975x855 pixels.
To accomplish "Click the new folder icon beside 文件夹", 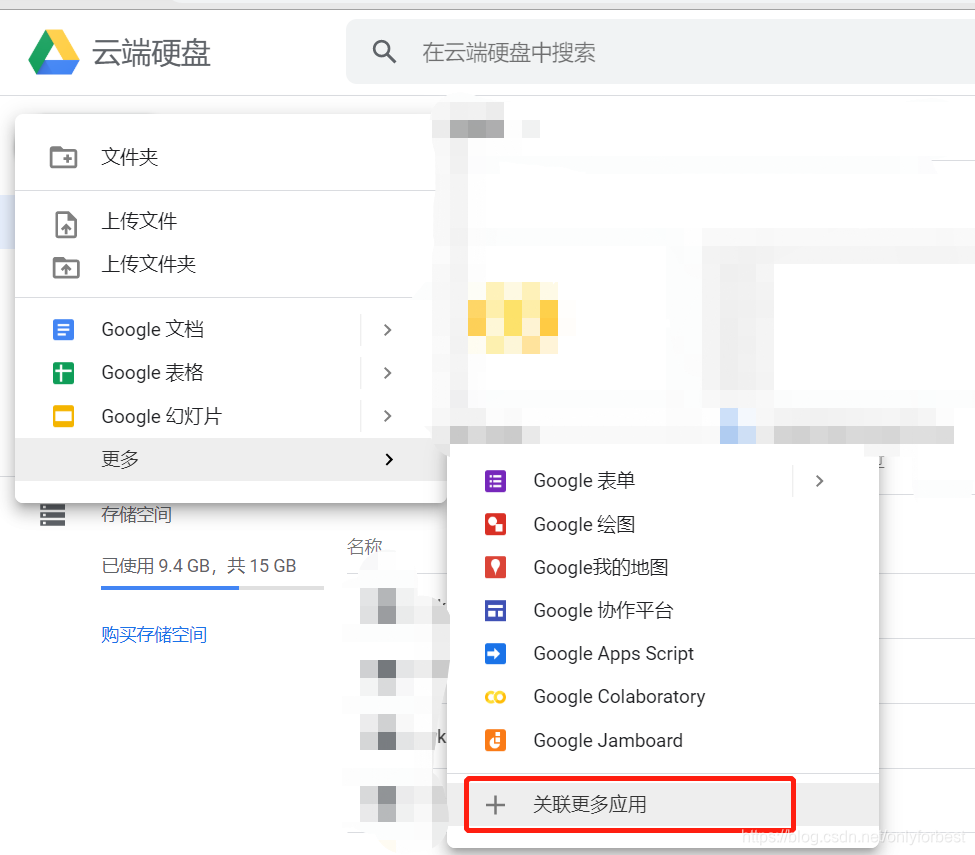I will [x=63, y=157].
